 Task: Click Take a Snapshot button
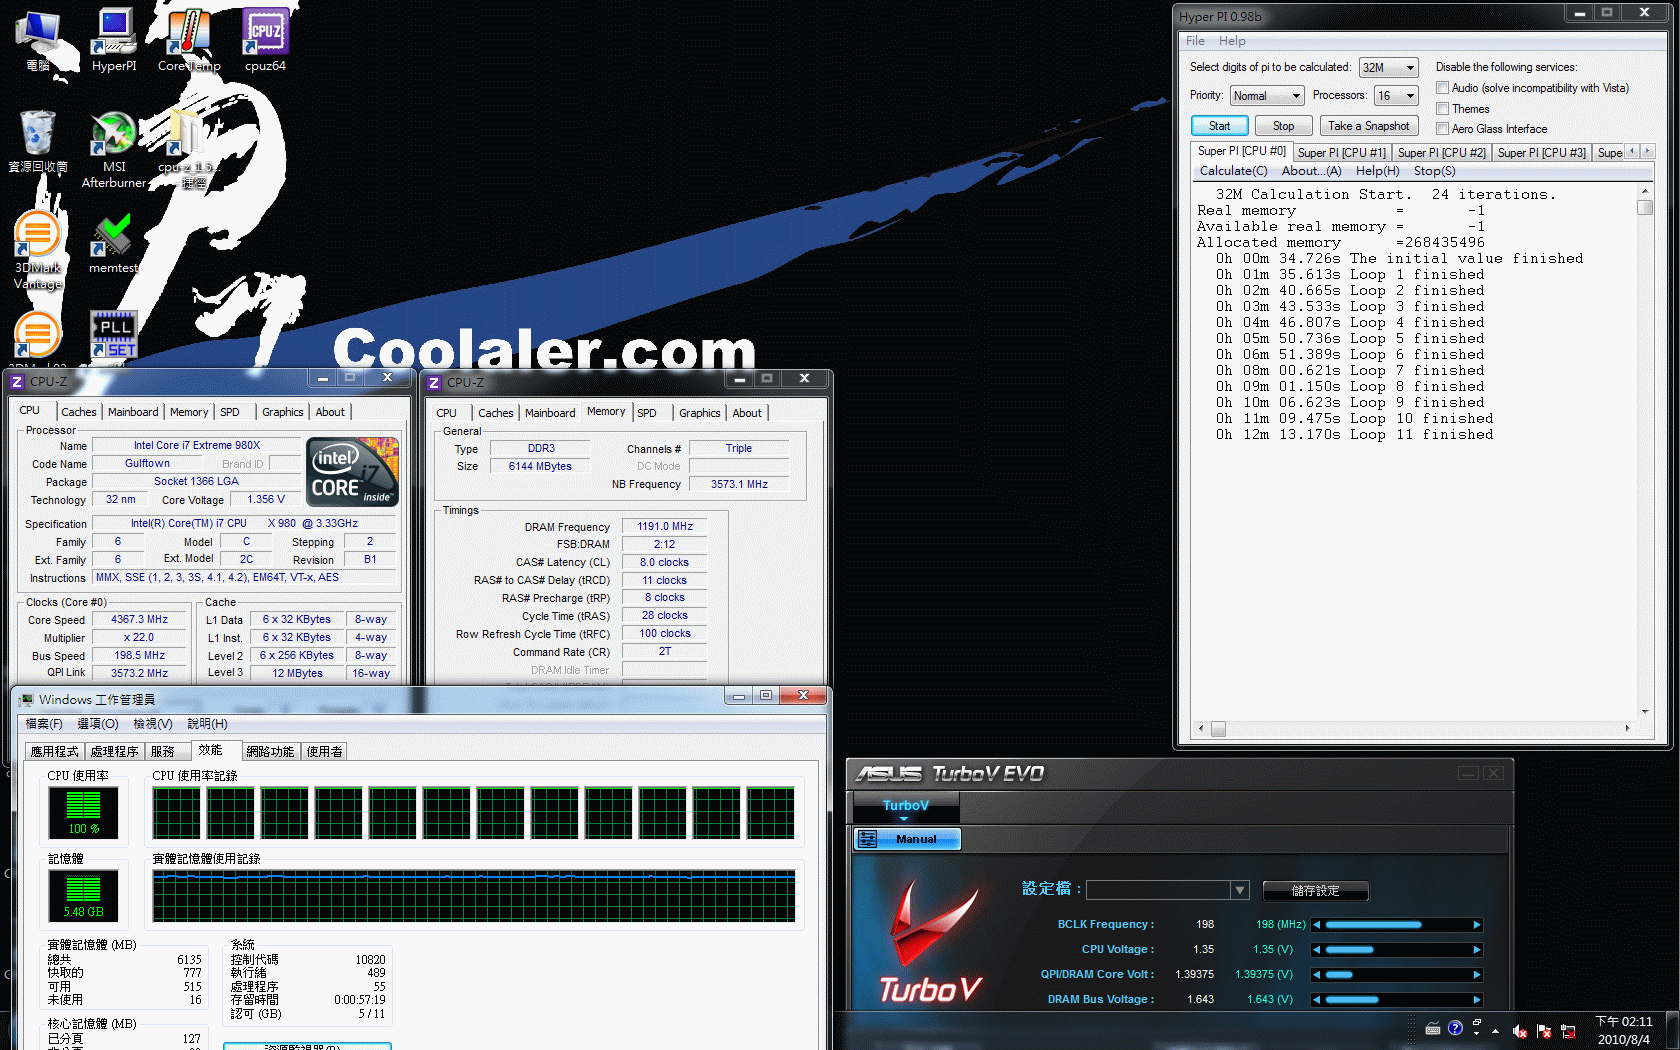coord(1368,126)
